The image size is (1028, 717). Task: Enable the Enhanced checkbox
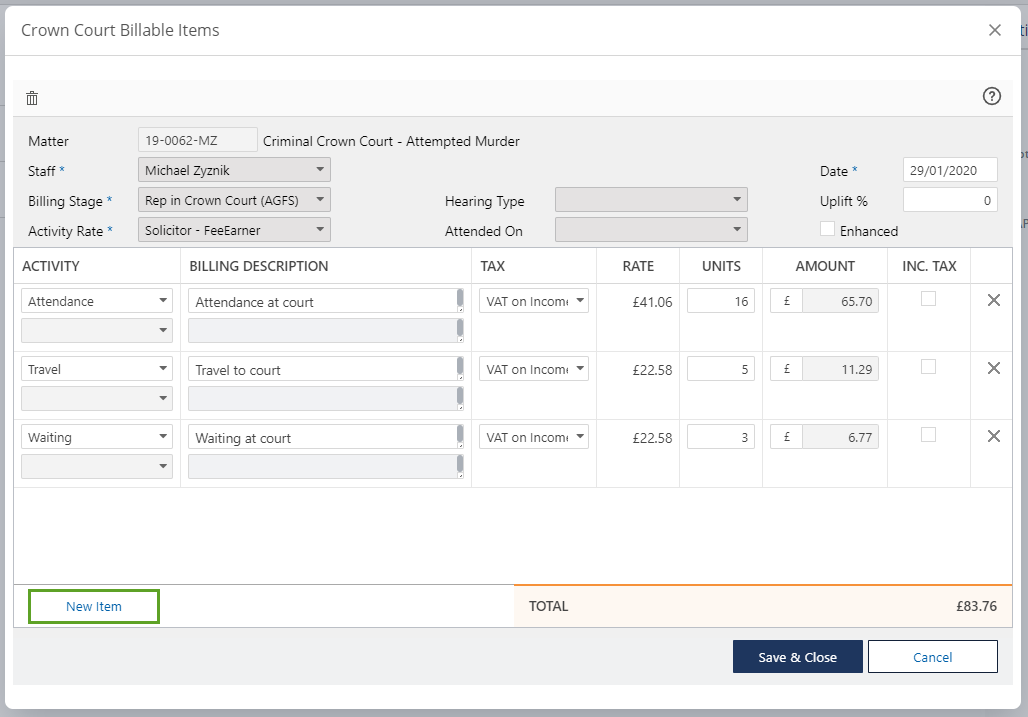click(827, 229)
